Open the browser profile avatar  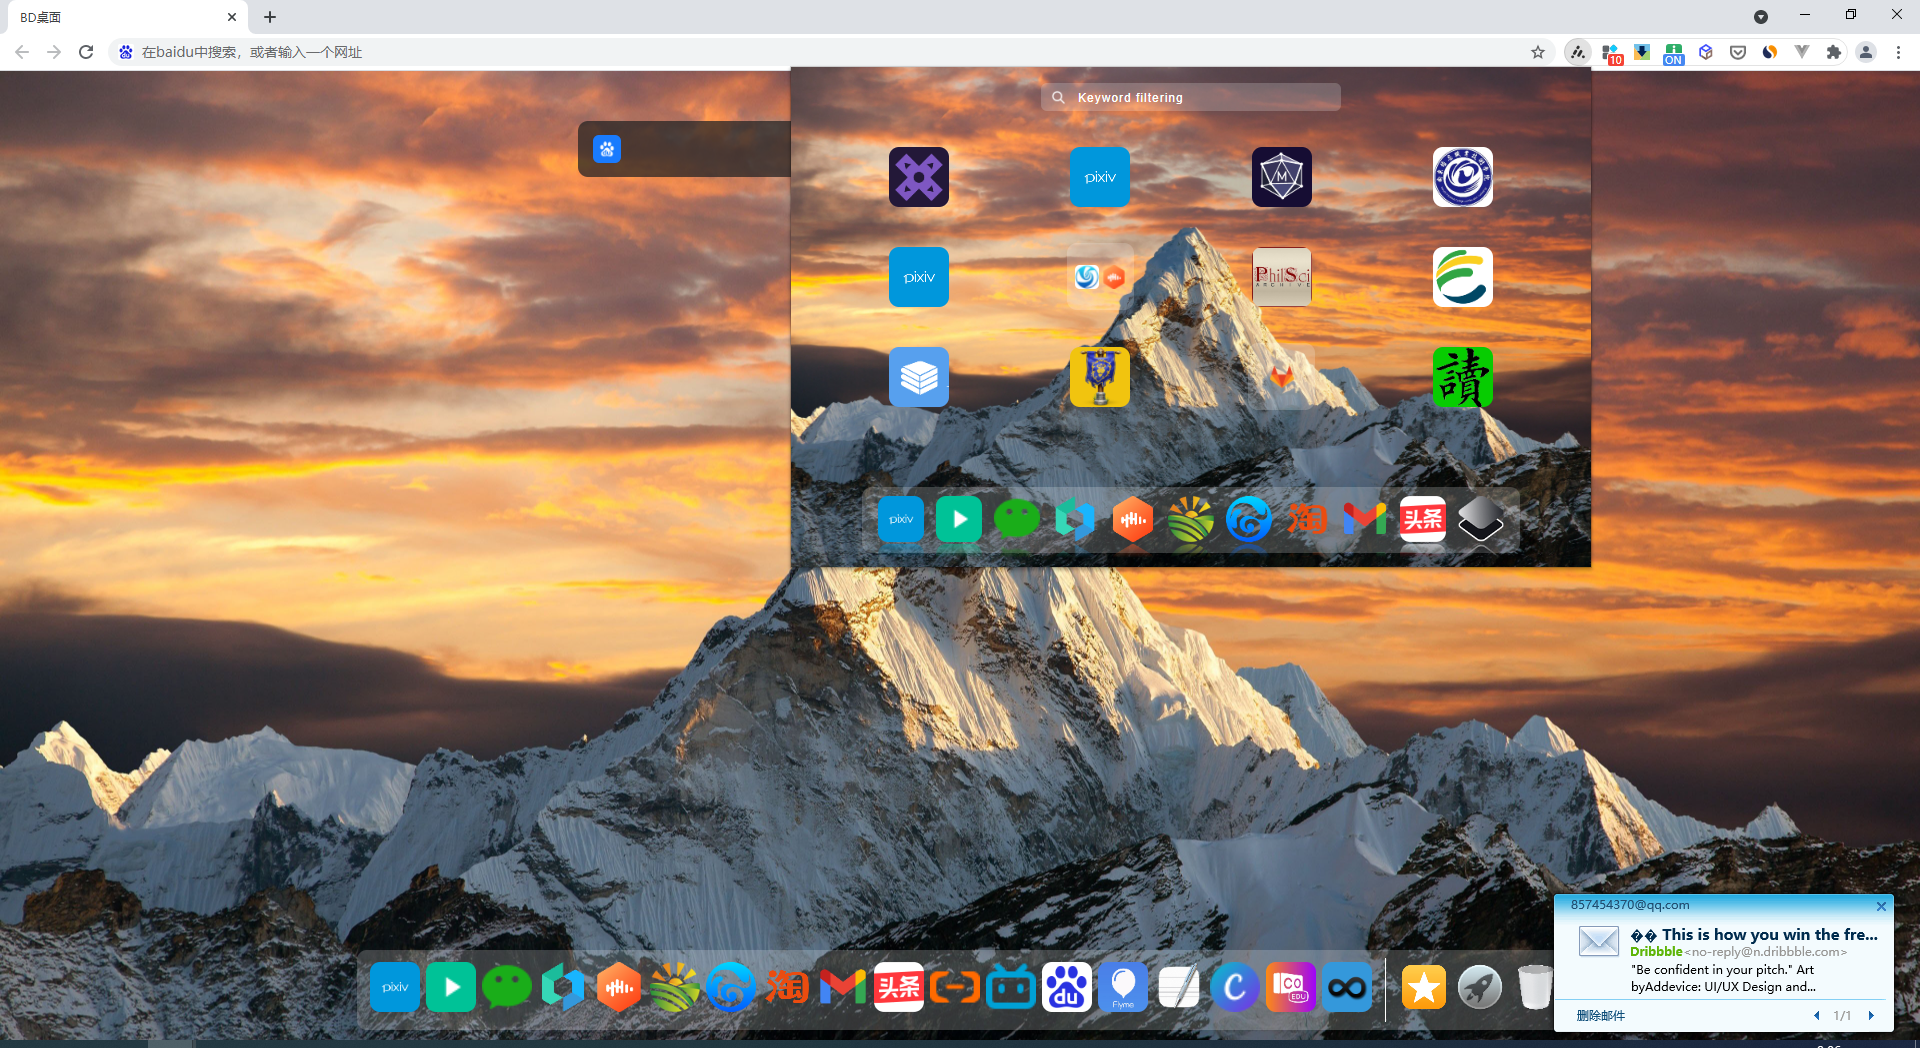point(1866,52)
